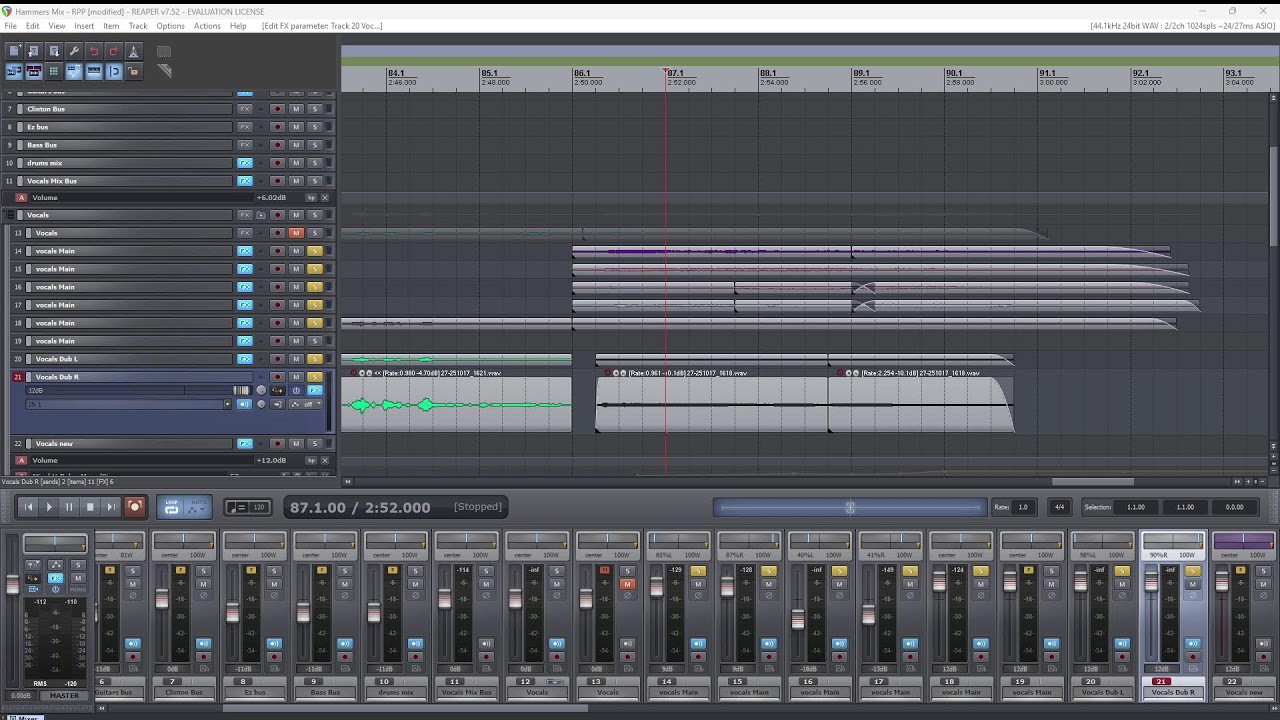Toggle FX bypass power on Vocals Dub R

point(296,390)
